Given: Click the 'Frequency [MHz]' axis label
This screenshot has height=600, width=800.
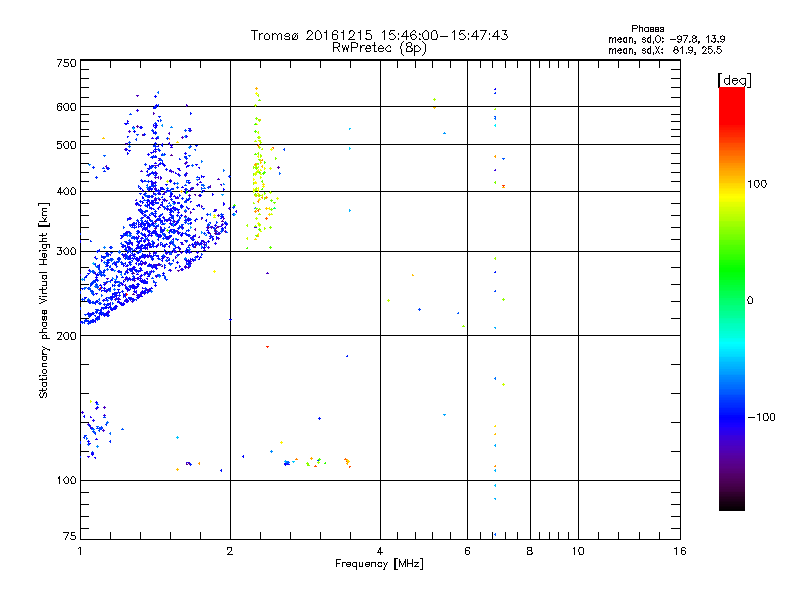Looking at the screenshot, I should 379,564.
